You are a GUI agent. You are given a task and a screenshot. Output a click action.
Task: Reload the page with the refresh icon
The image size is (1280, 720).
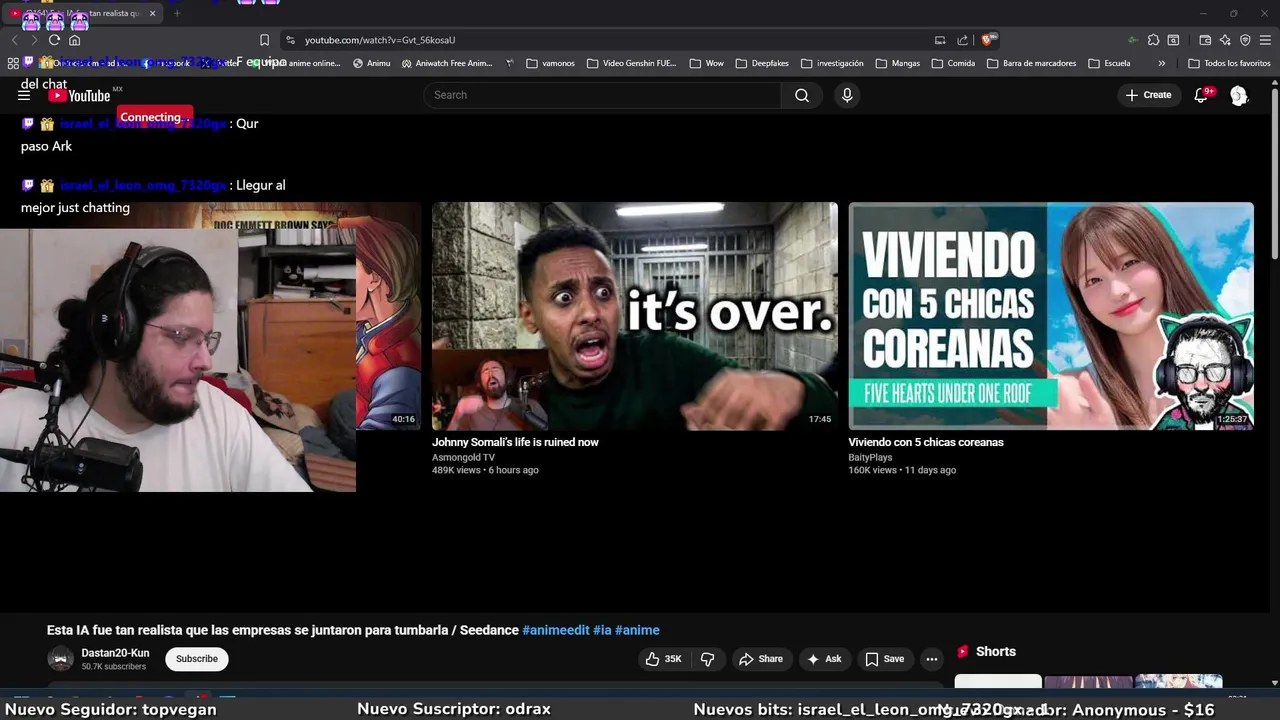54,40
